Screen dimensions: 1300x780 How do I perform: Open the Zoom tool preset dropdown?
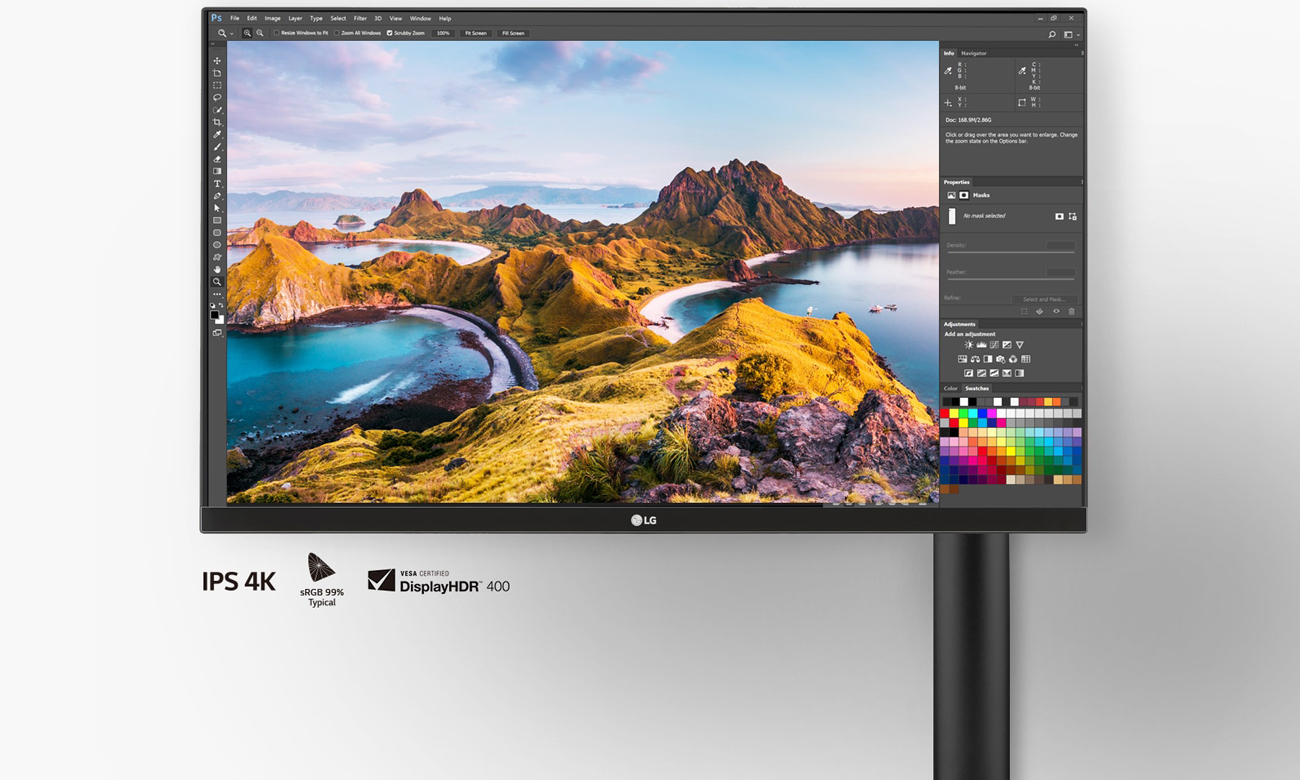pos(231,33)
